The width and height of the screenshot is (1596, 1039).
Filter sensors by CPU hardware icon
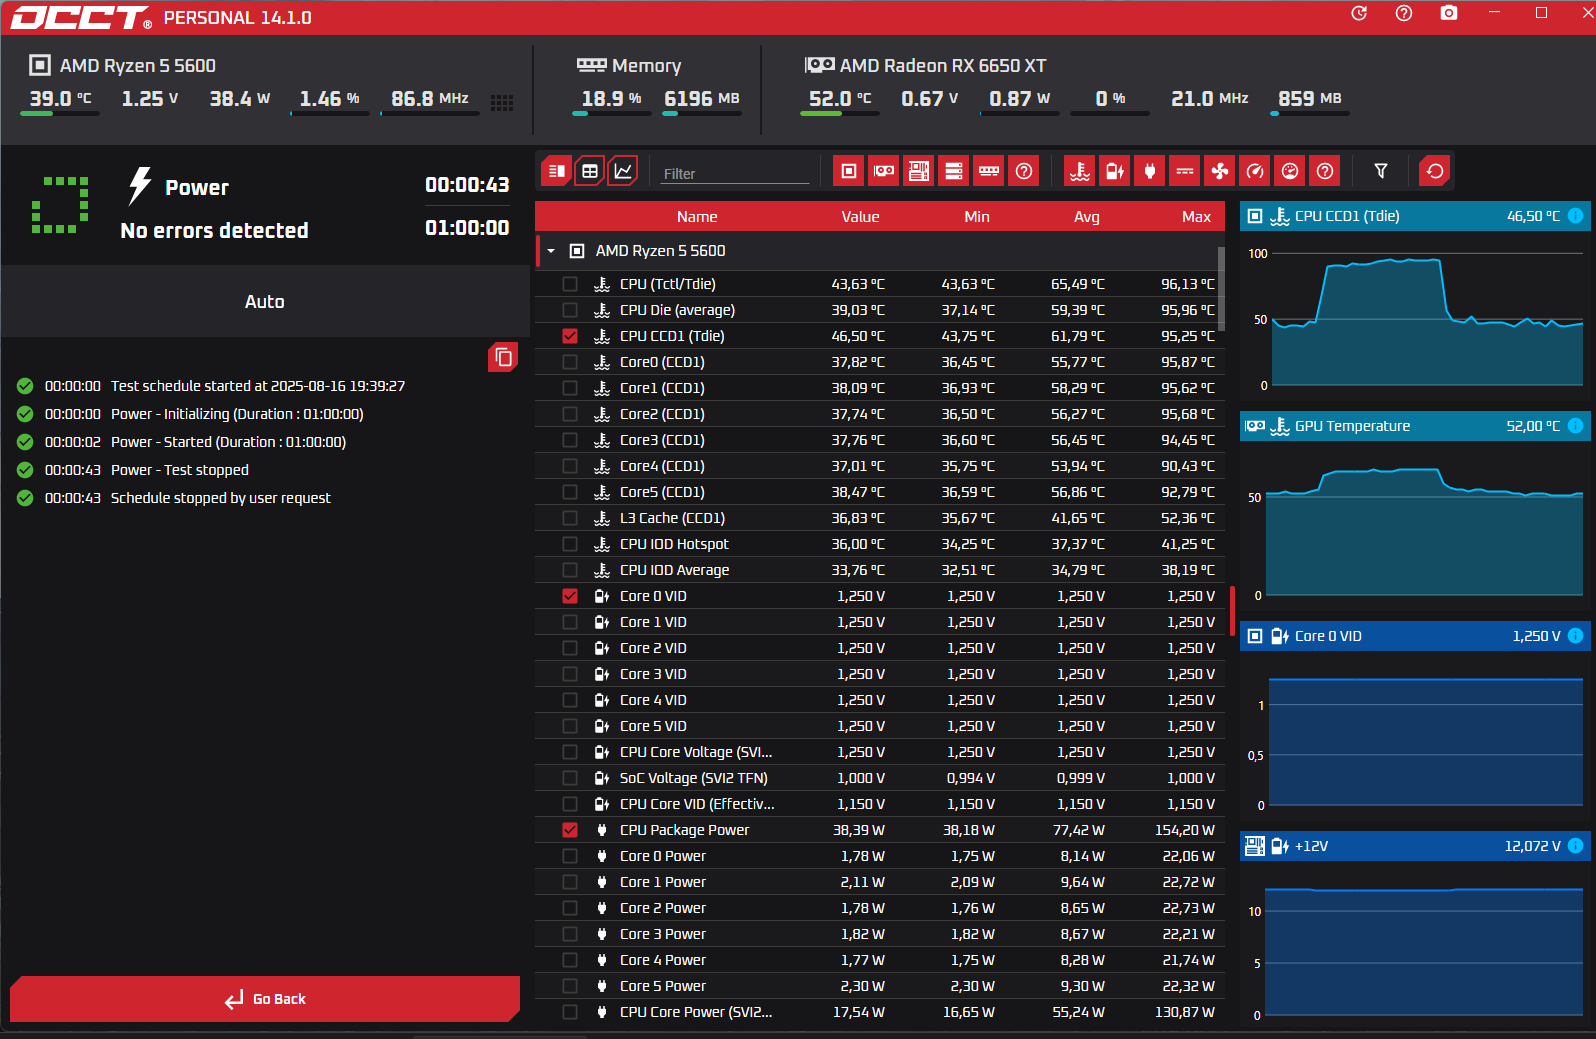[849, 171]
